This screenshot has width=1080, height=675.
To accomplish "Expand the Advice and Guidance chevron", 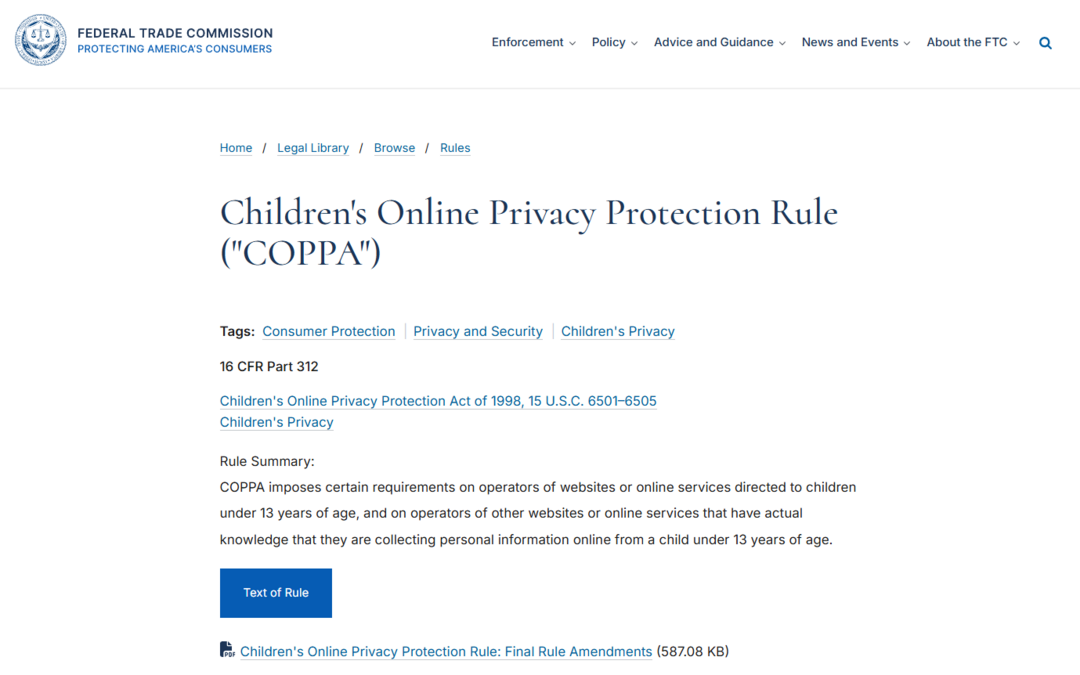I will (x=782, y=43).
